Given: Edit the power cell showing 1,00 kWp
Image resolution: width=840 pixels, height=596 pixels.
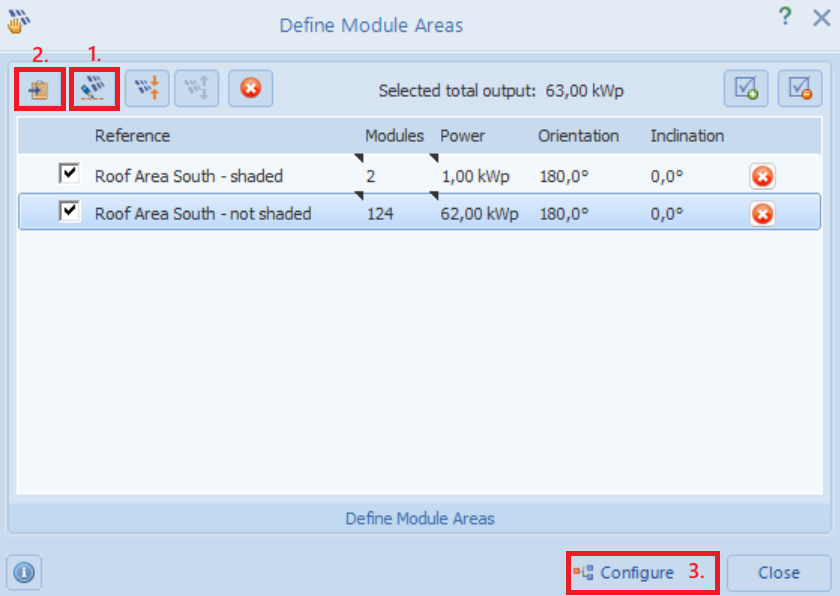Looking at the screenshot, I should 475,177.
